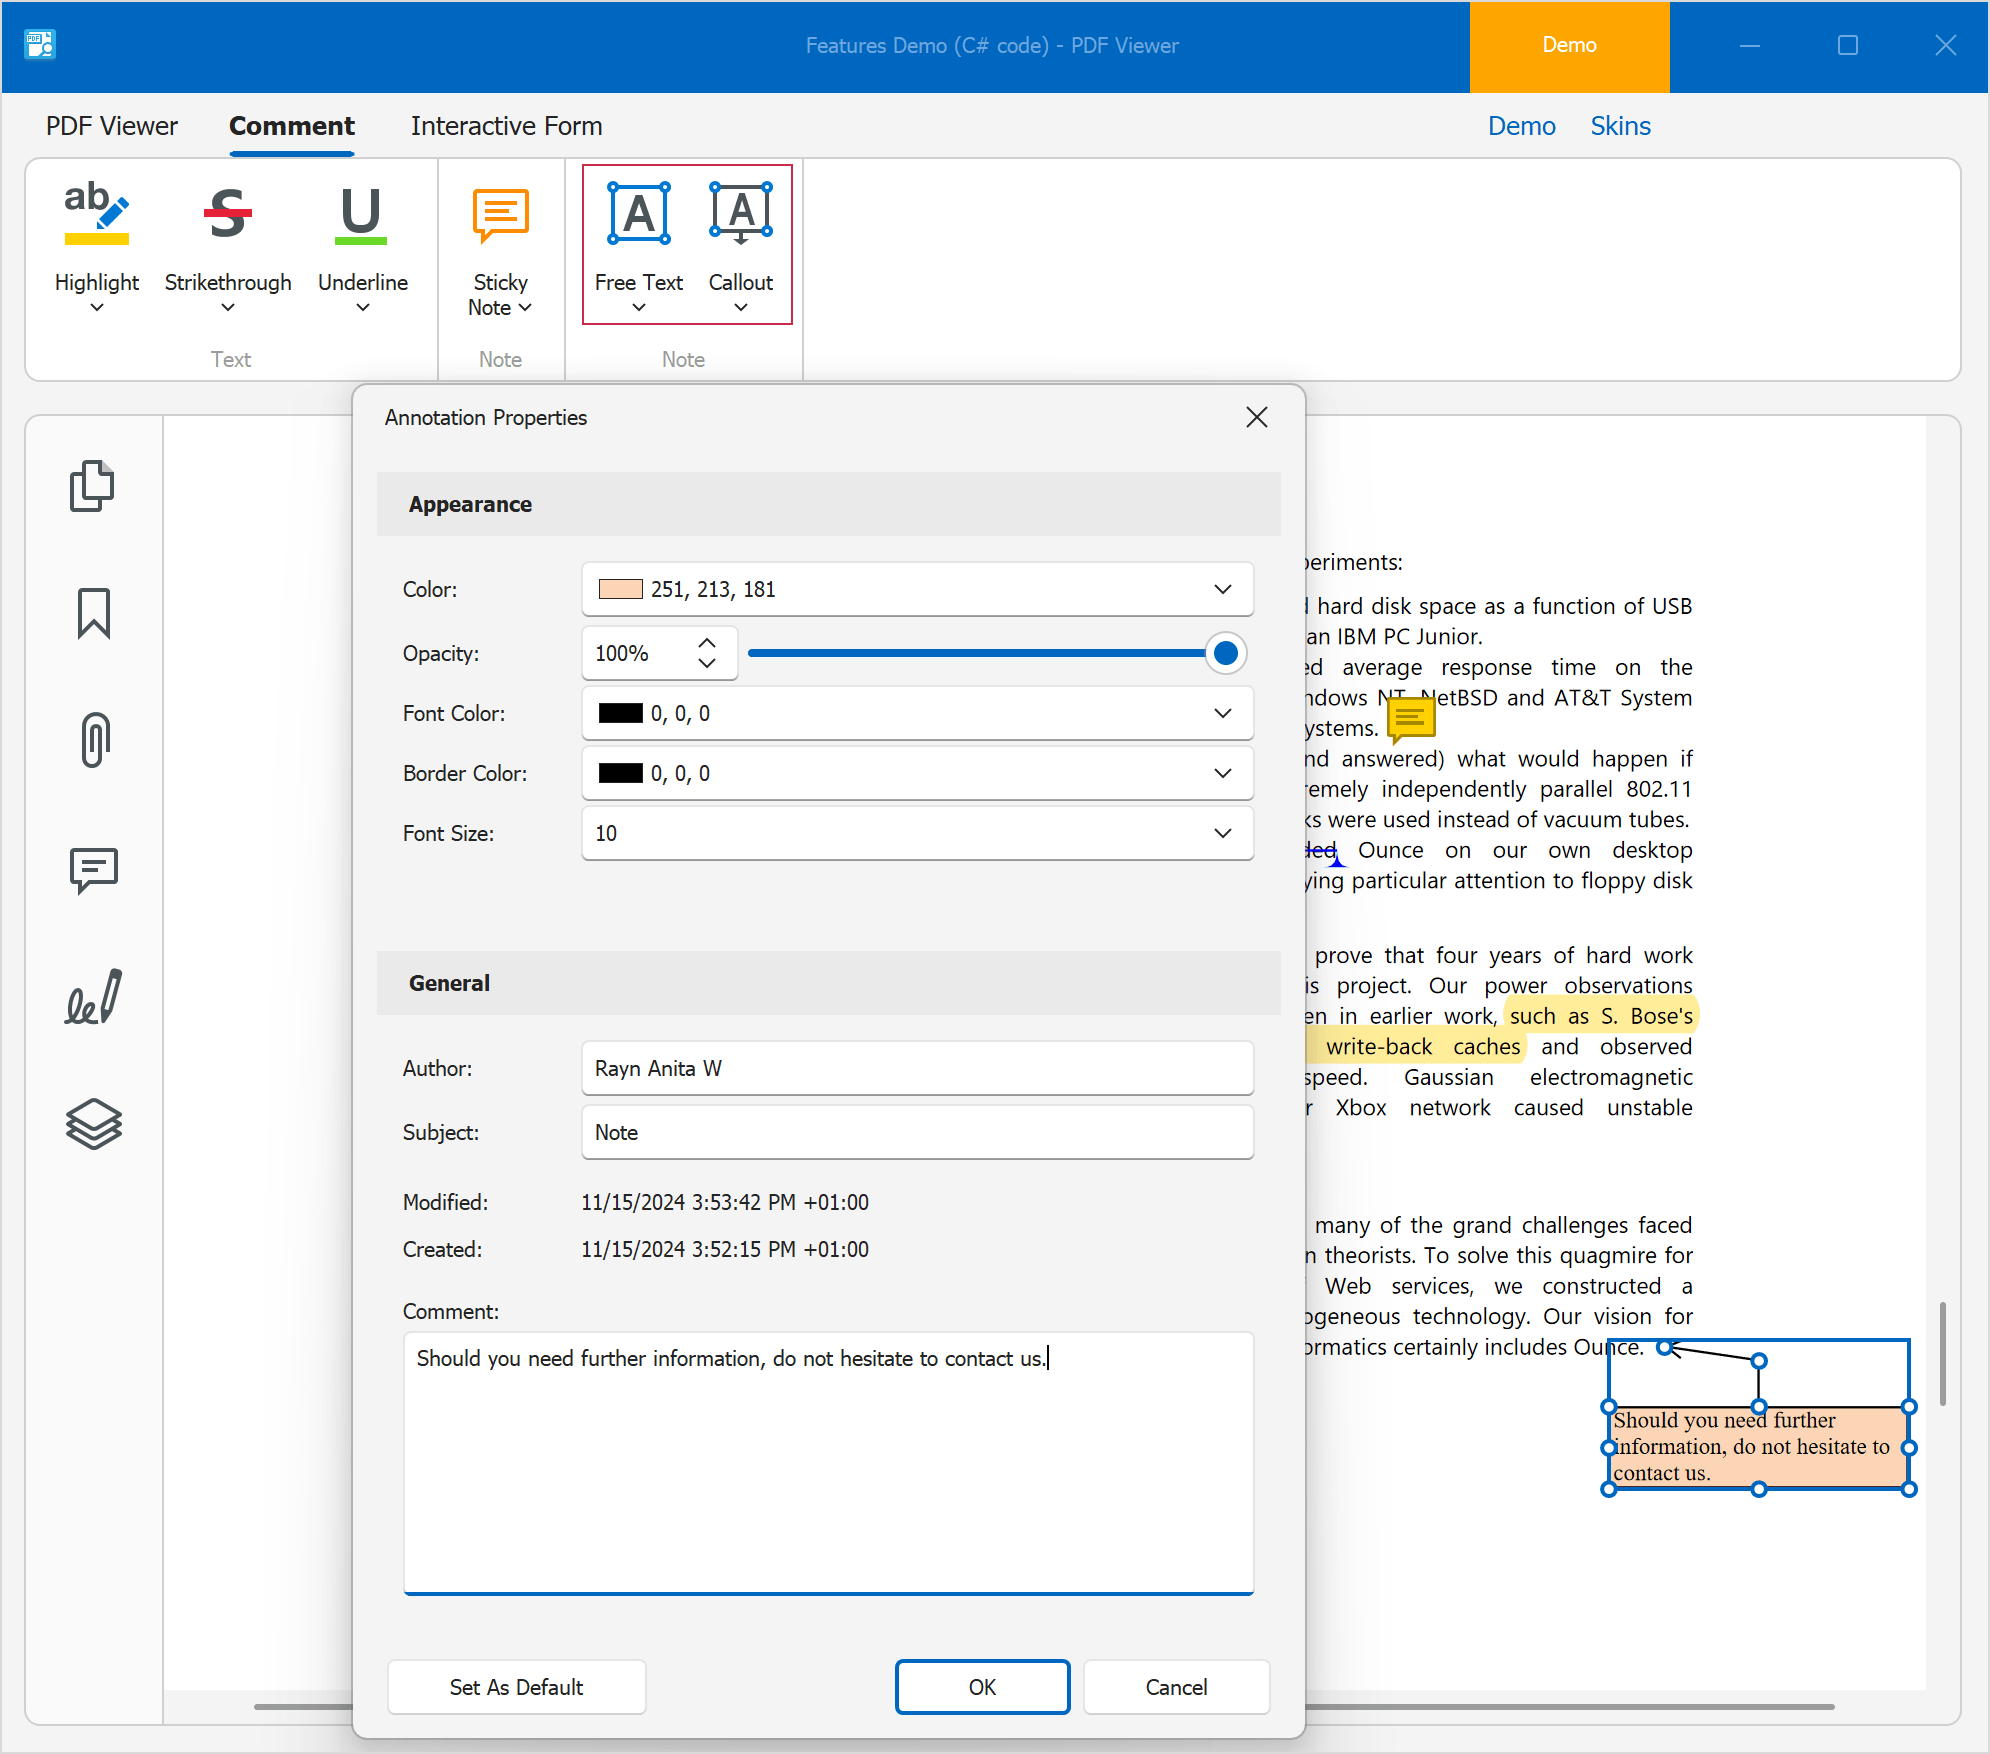The image size is (1990, 1754).
Task: Open the Comments sidebar panel
Action: [x=93, y=870]
